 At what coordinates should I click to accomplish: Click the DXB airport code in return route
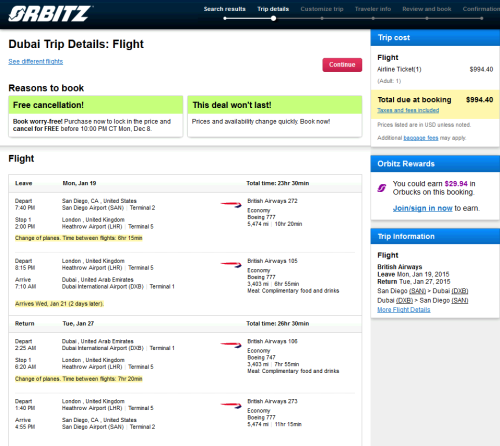(404, 301)
